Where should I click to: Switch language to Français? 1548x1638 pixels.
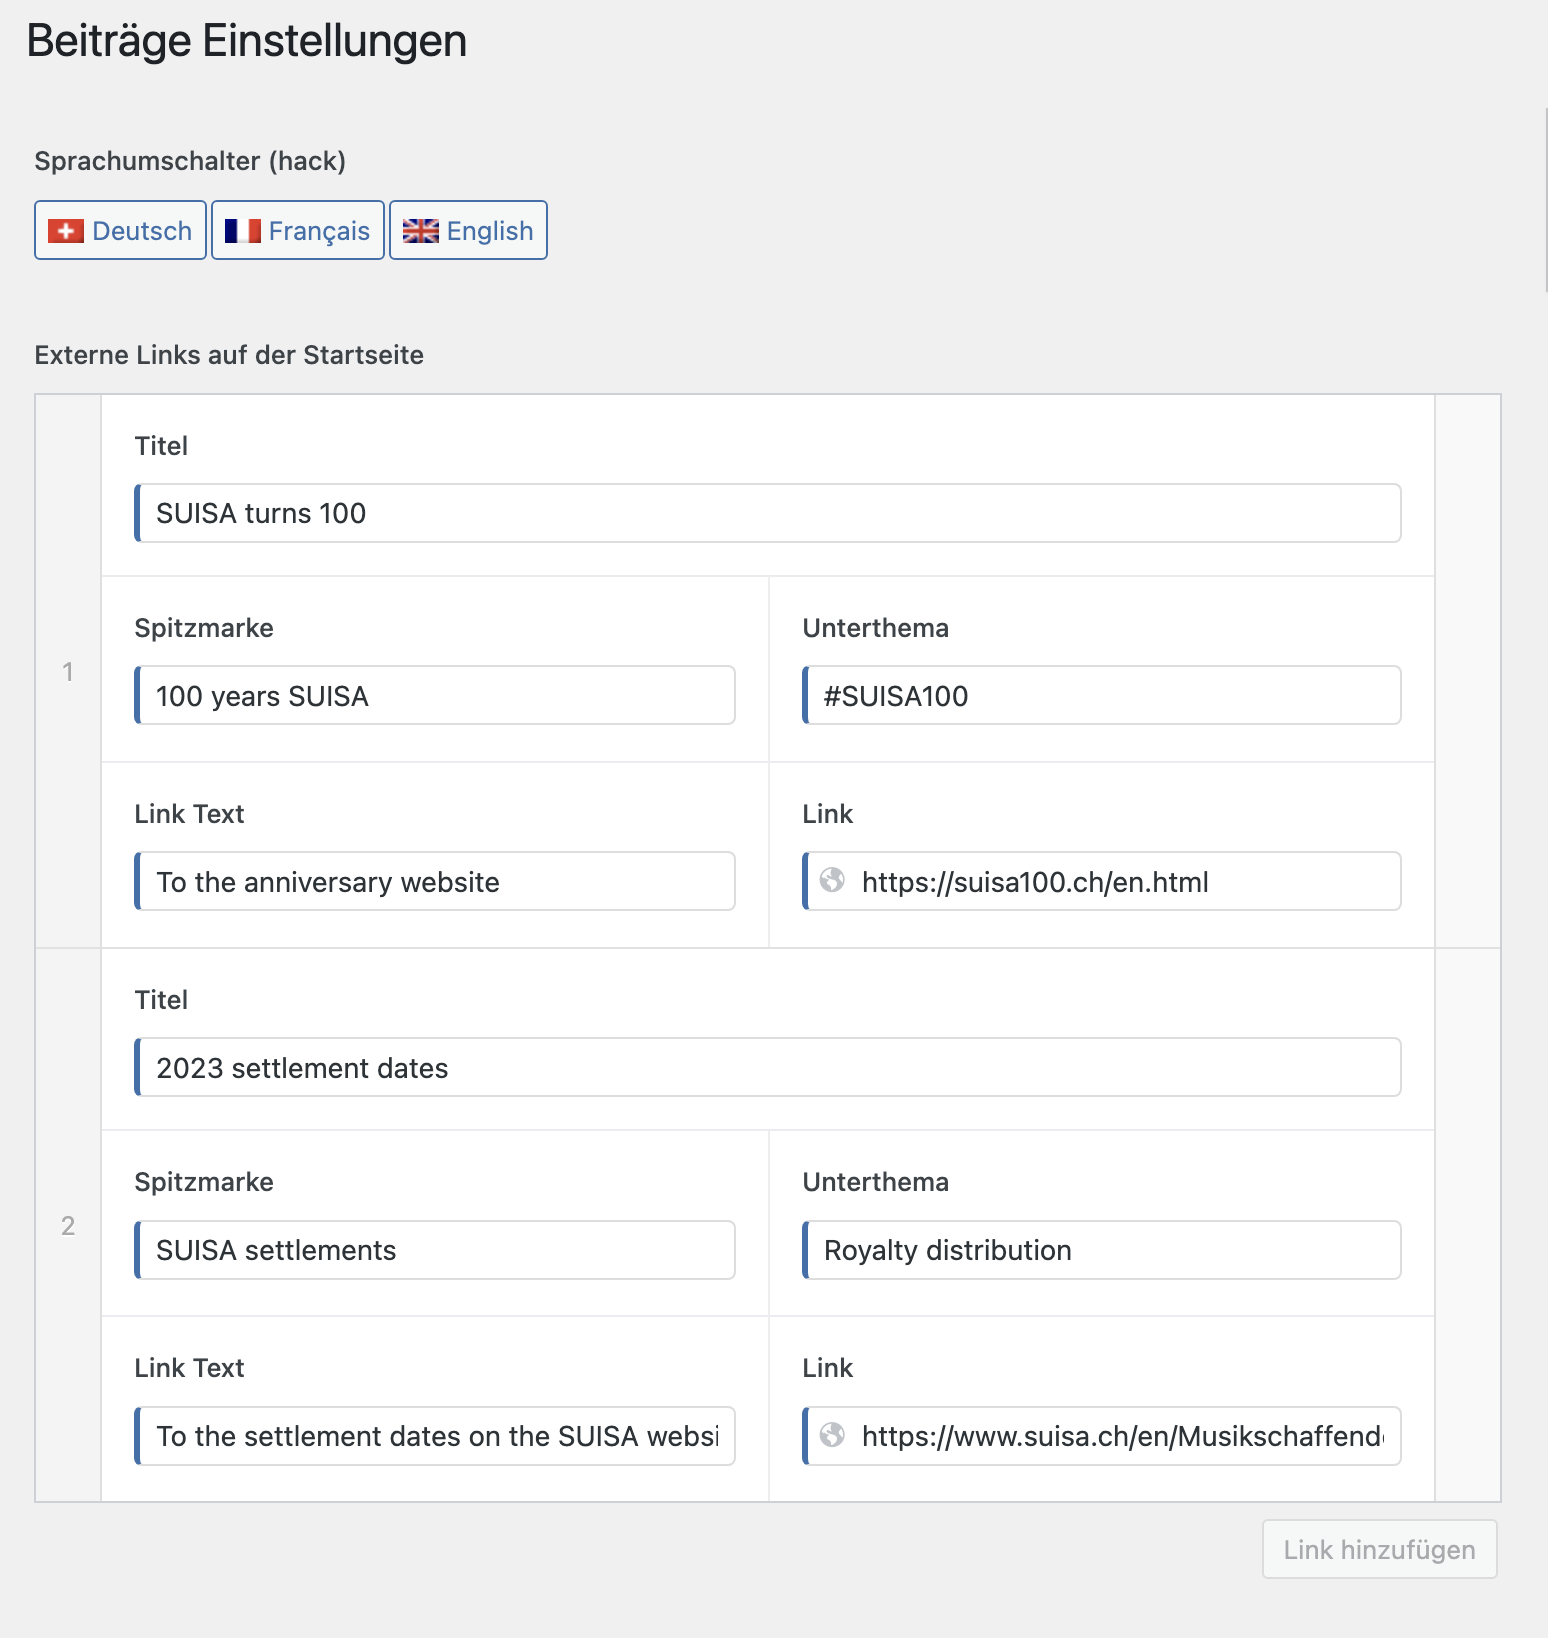(297, 230)
